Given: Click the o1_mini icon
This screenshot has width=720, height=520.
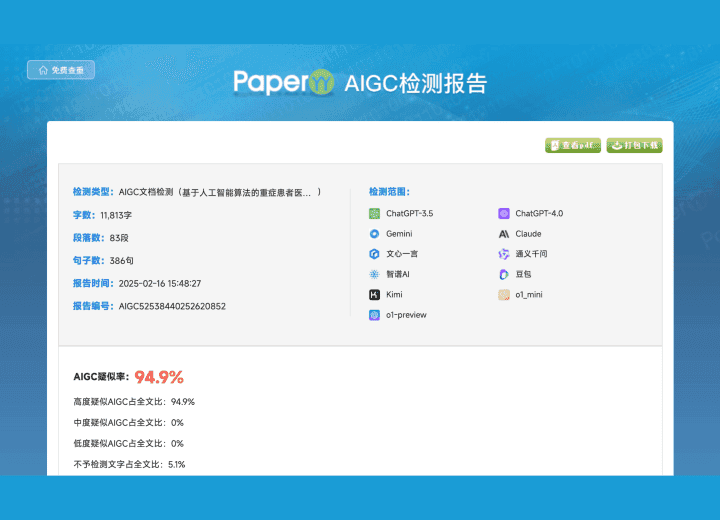Looking at the screenshot, I should click(504, 294).
